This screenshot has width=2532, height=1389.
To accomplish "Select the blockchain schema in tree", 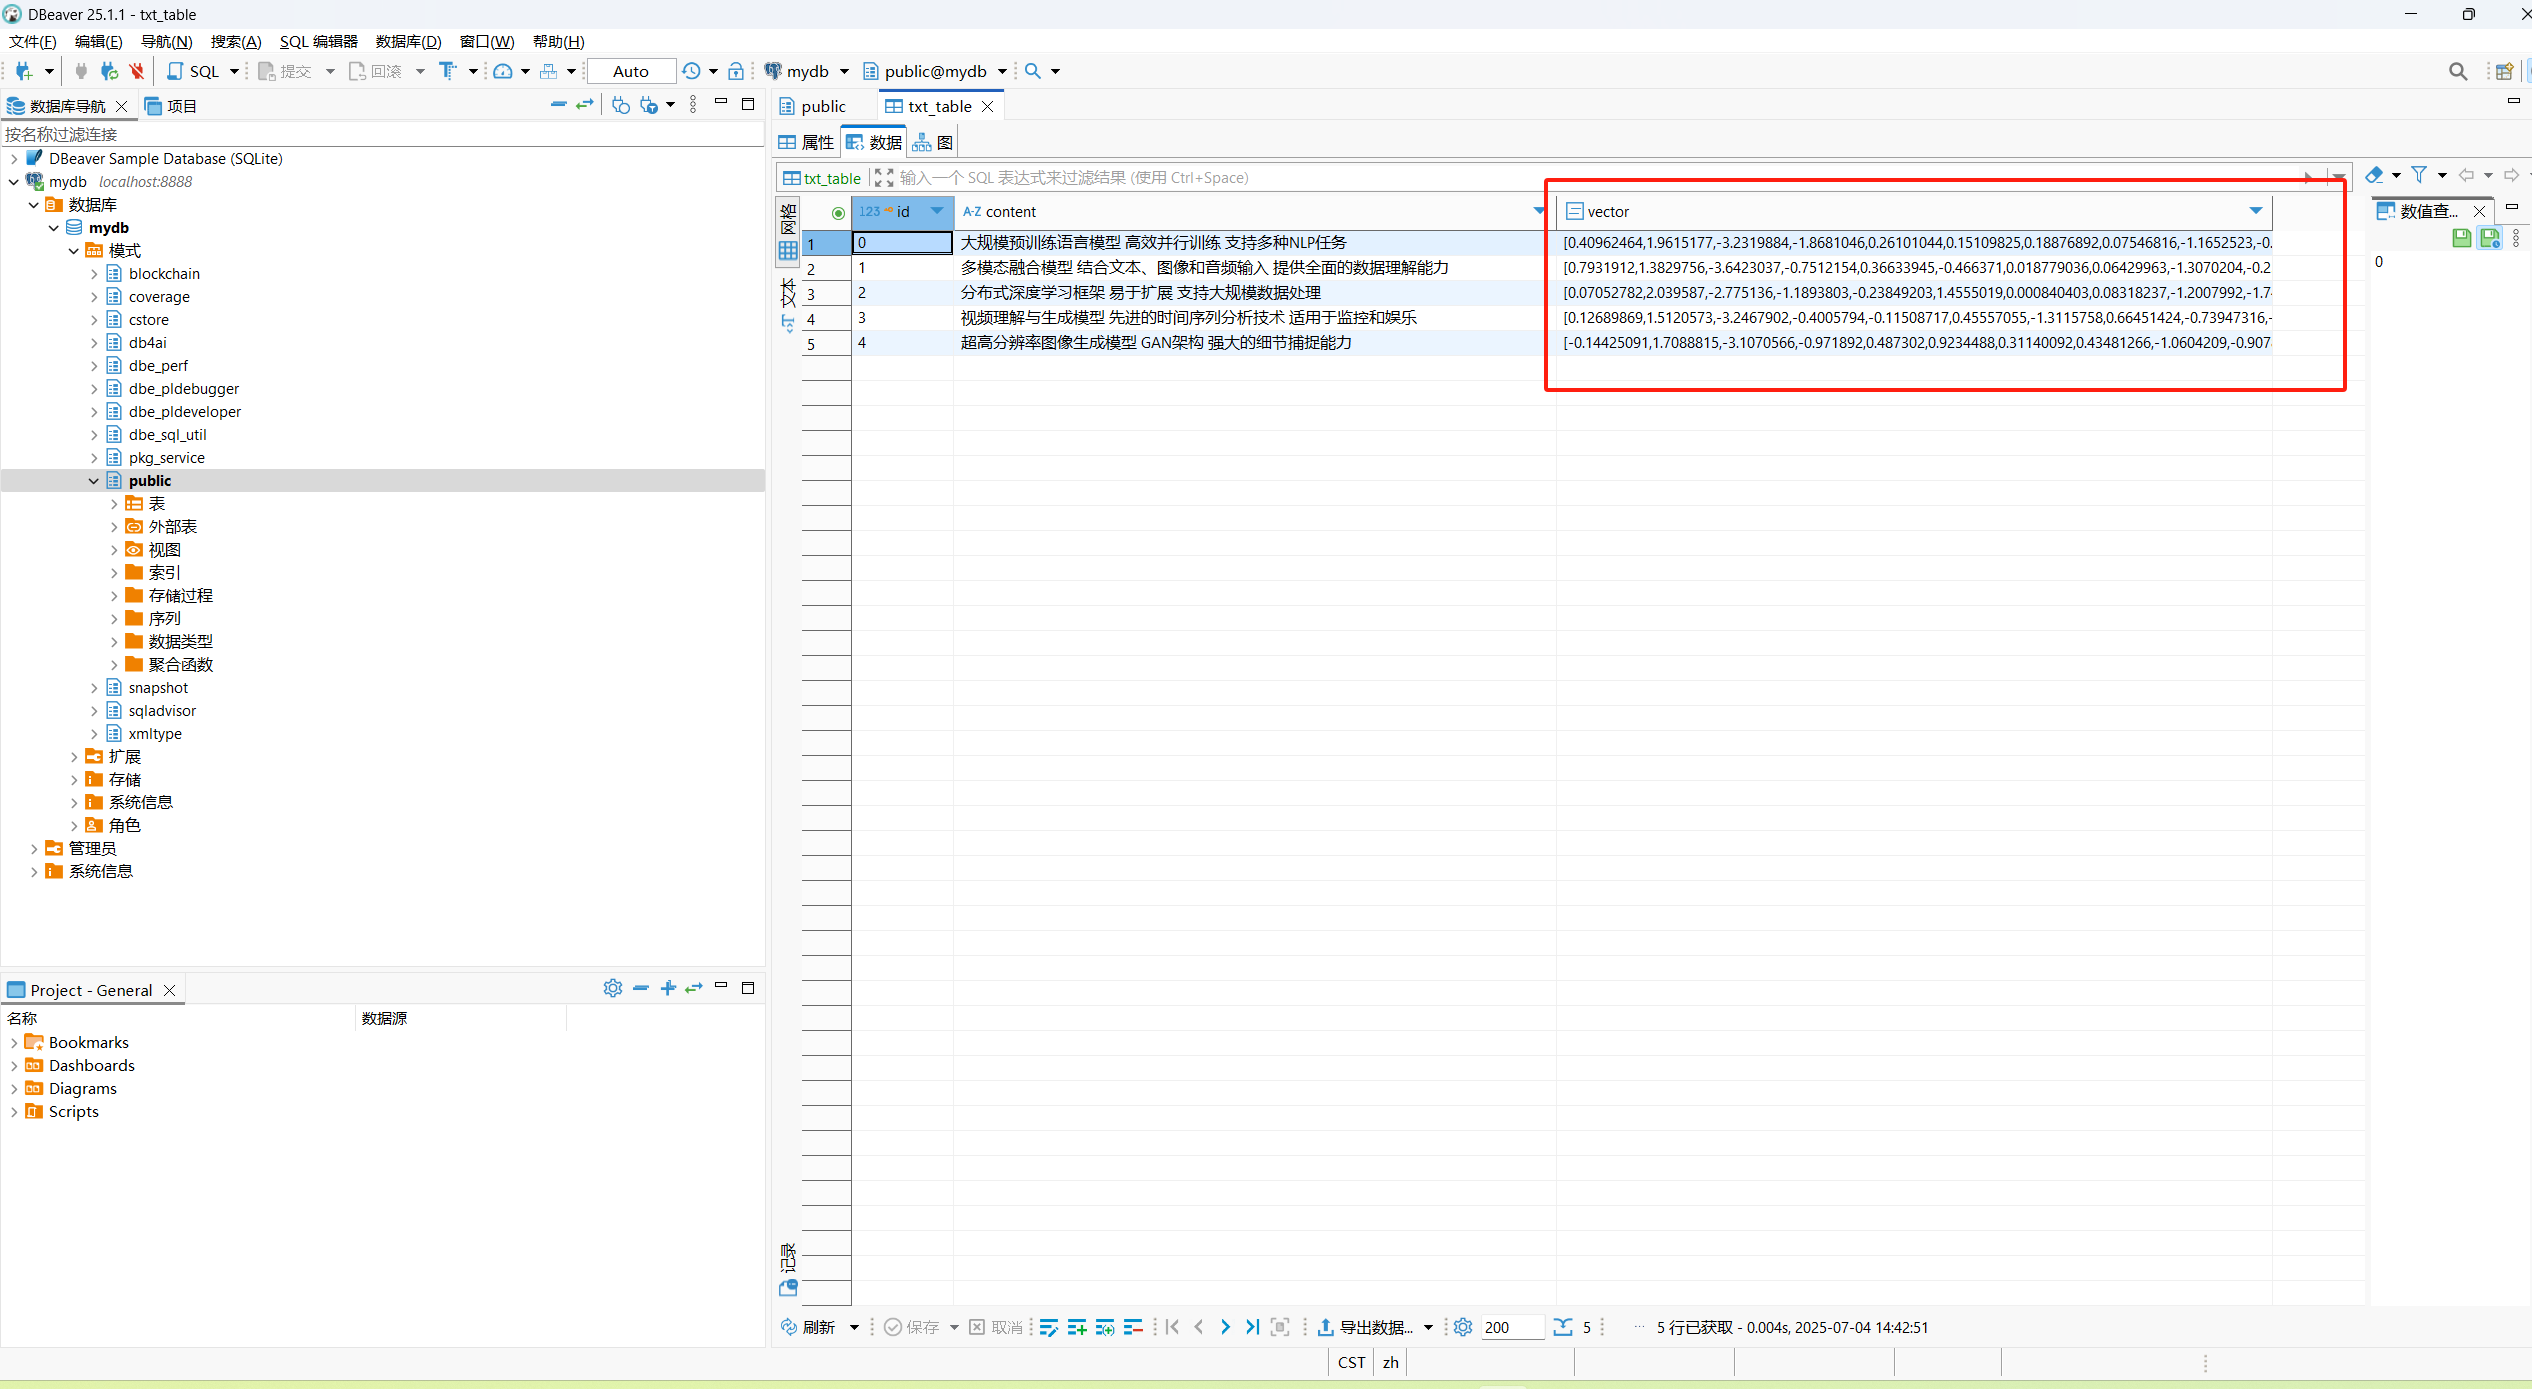I will (164, 274).
